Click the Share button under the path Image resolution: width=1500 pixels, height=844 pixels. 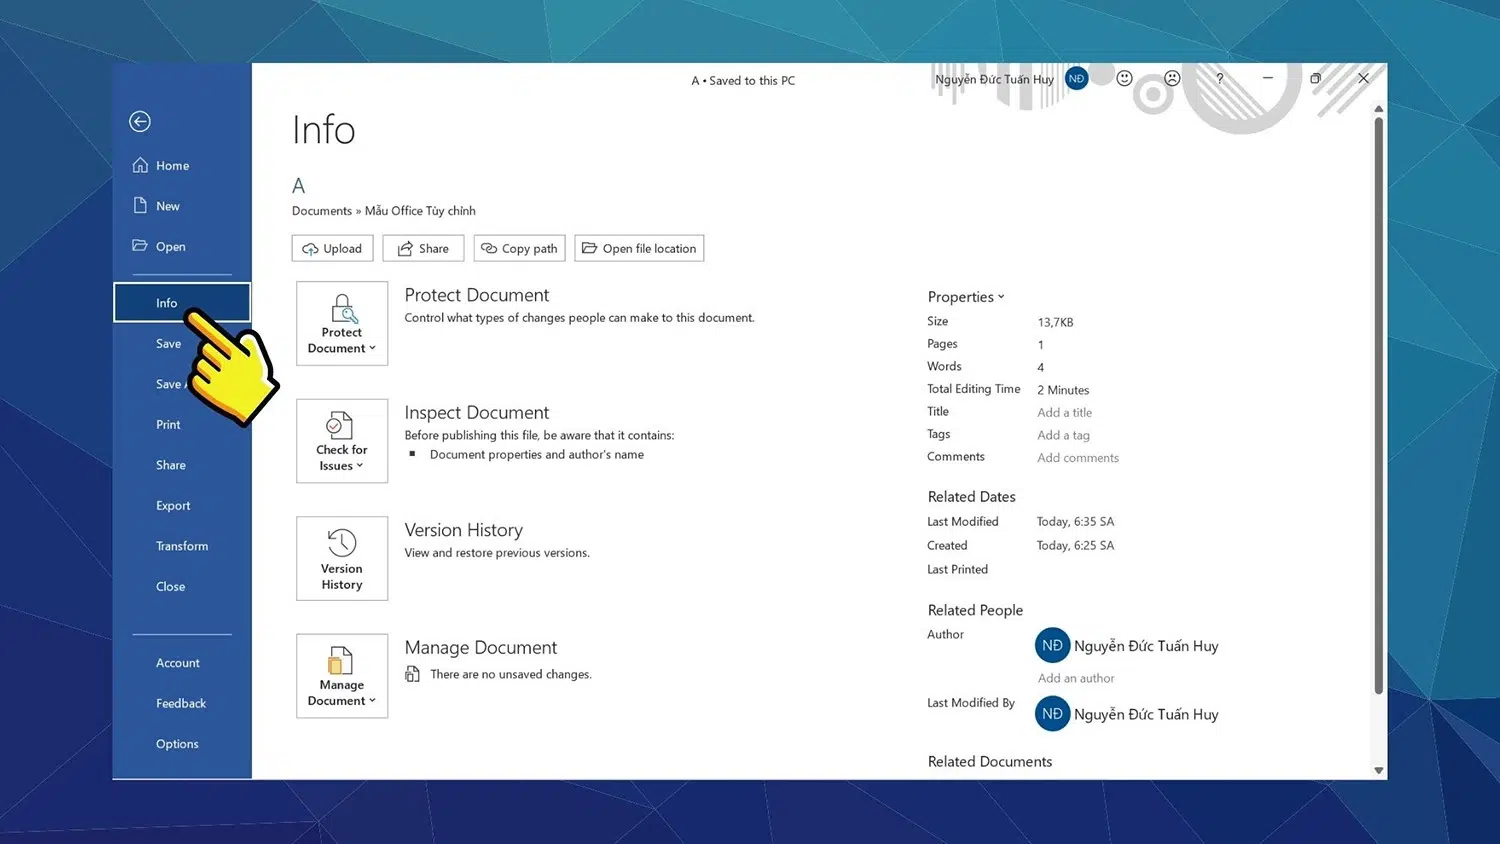(423, 248)
